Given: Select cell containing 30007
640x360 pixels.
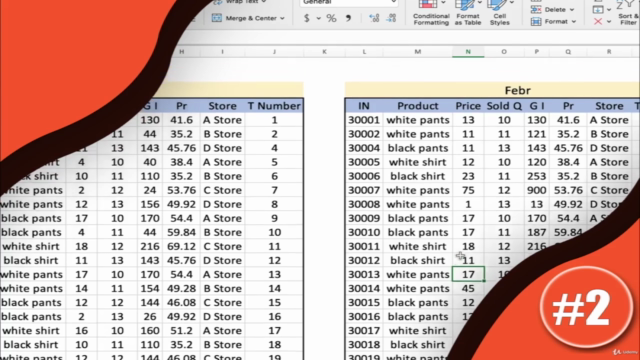Looking at the screenshot, I should point(364,190).
